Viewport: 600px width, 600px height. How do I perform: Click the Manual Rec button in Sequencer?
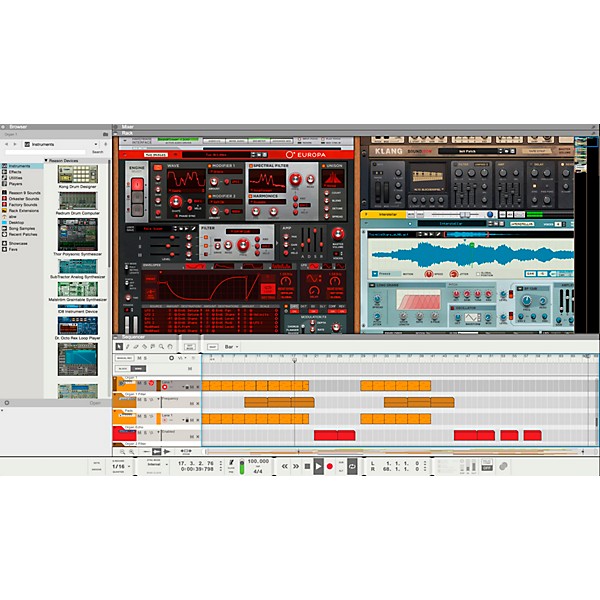[124, 358]
